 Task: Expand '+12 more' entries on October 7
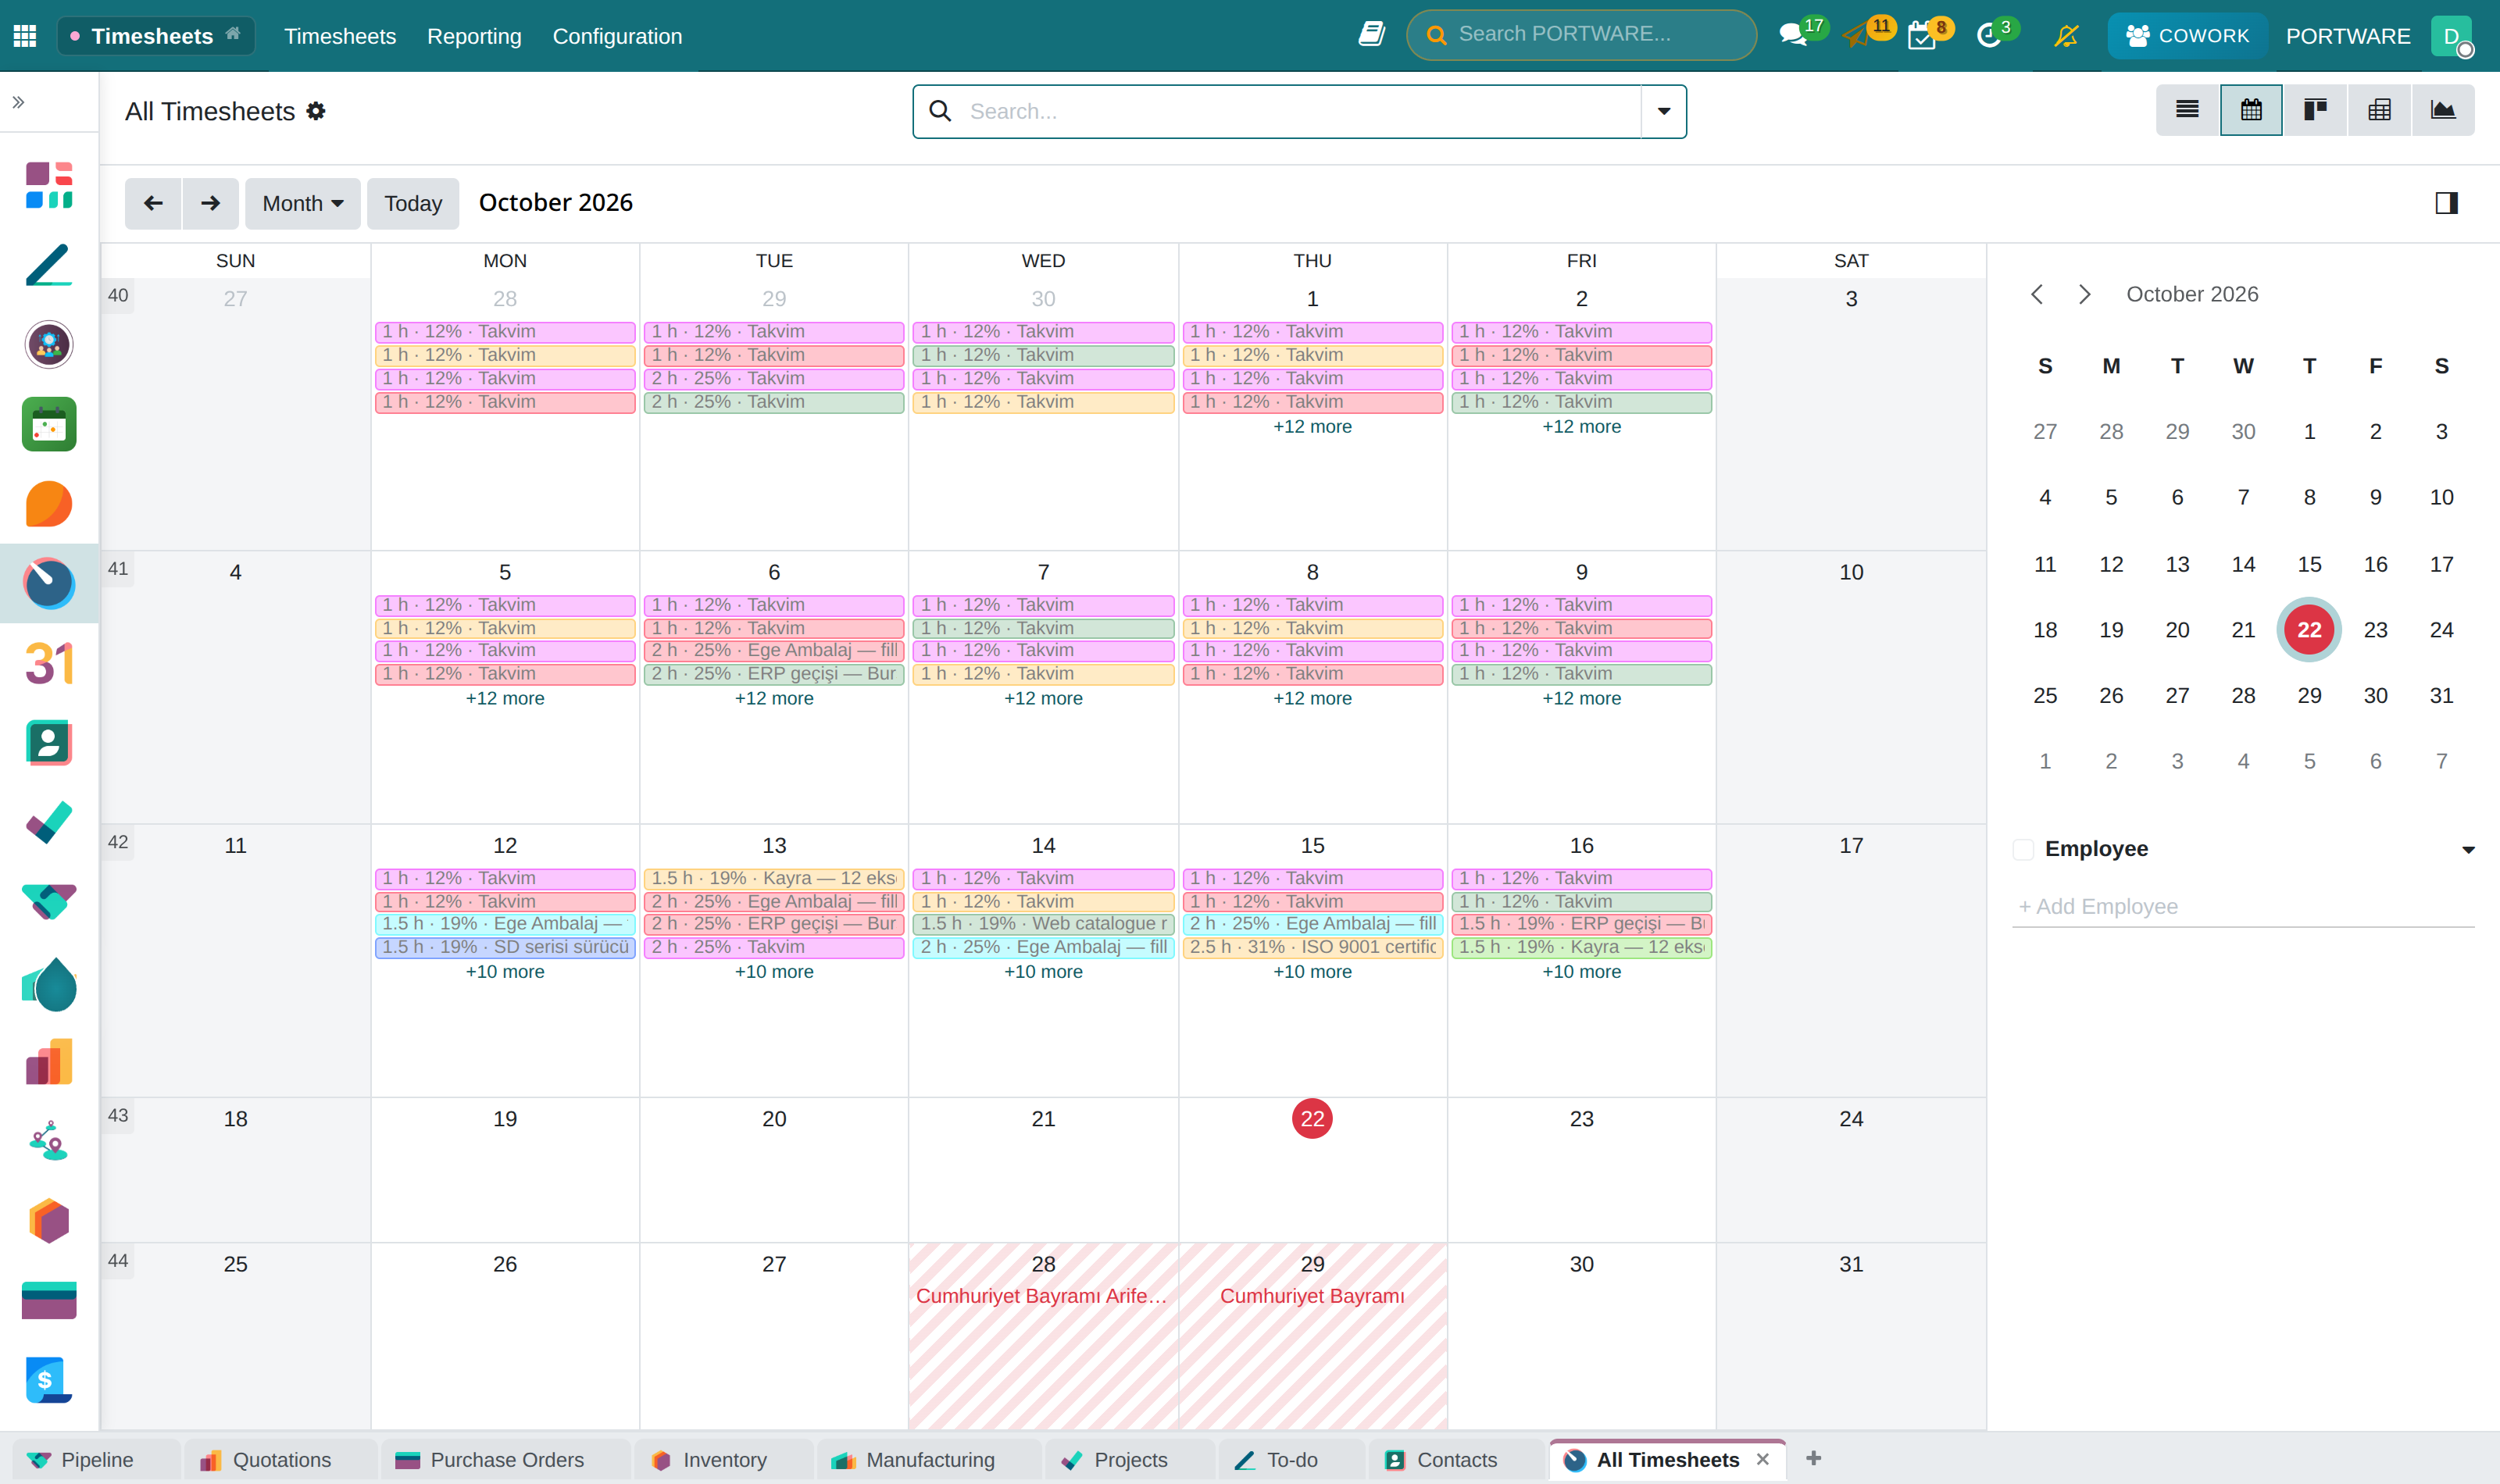[1043, 699]
